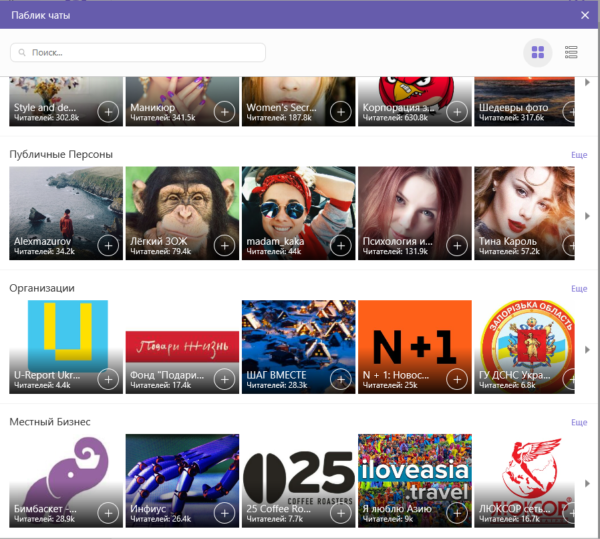Click Читателей: 131.9k under Психология

coord(395,252)
